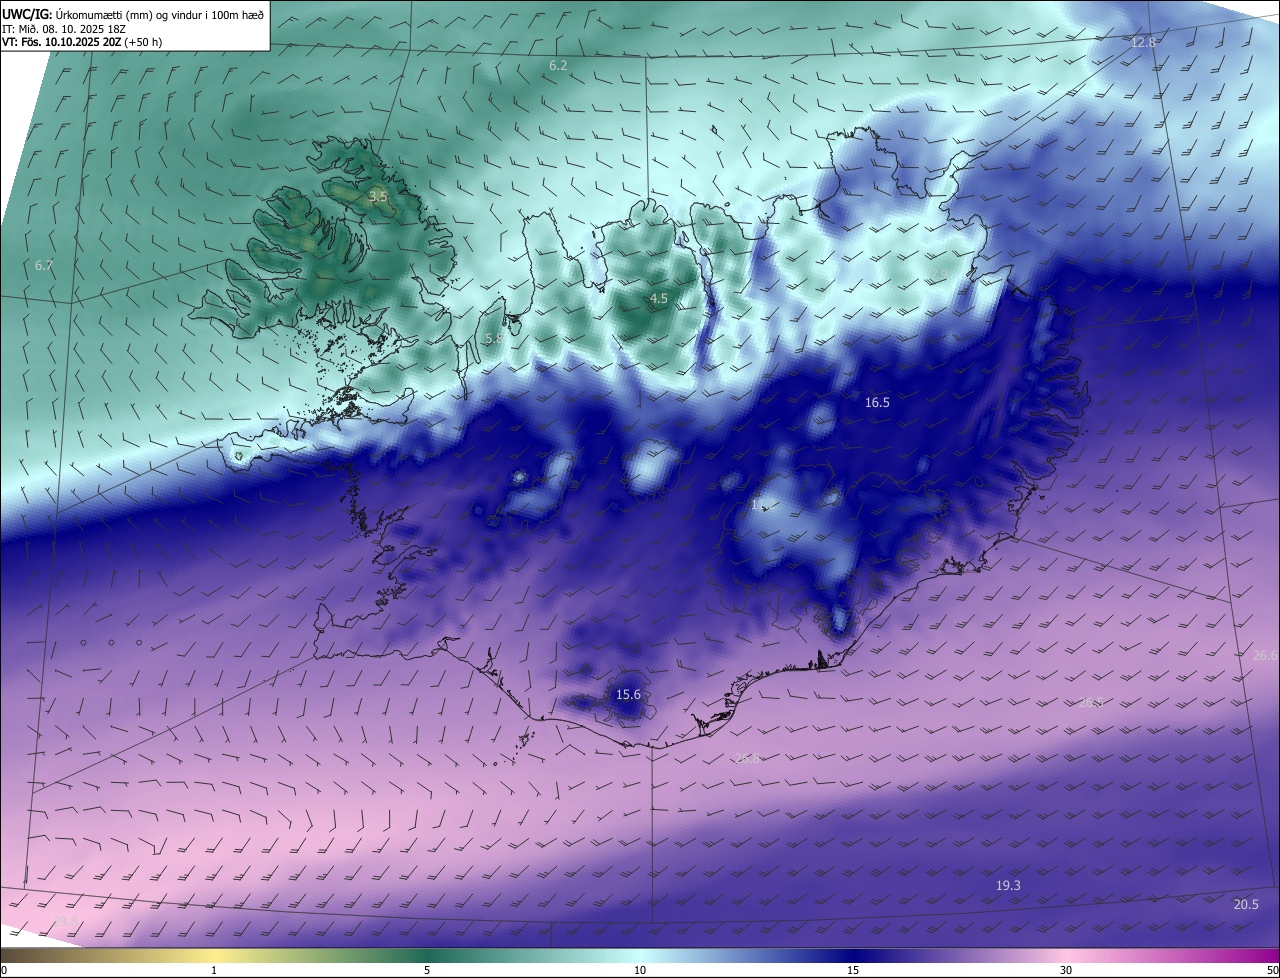
Task: Click the legend tick label "15"
Action: click(x=853, y=970)
